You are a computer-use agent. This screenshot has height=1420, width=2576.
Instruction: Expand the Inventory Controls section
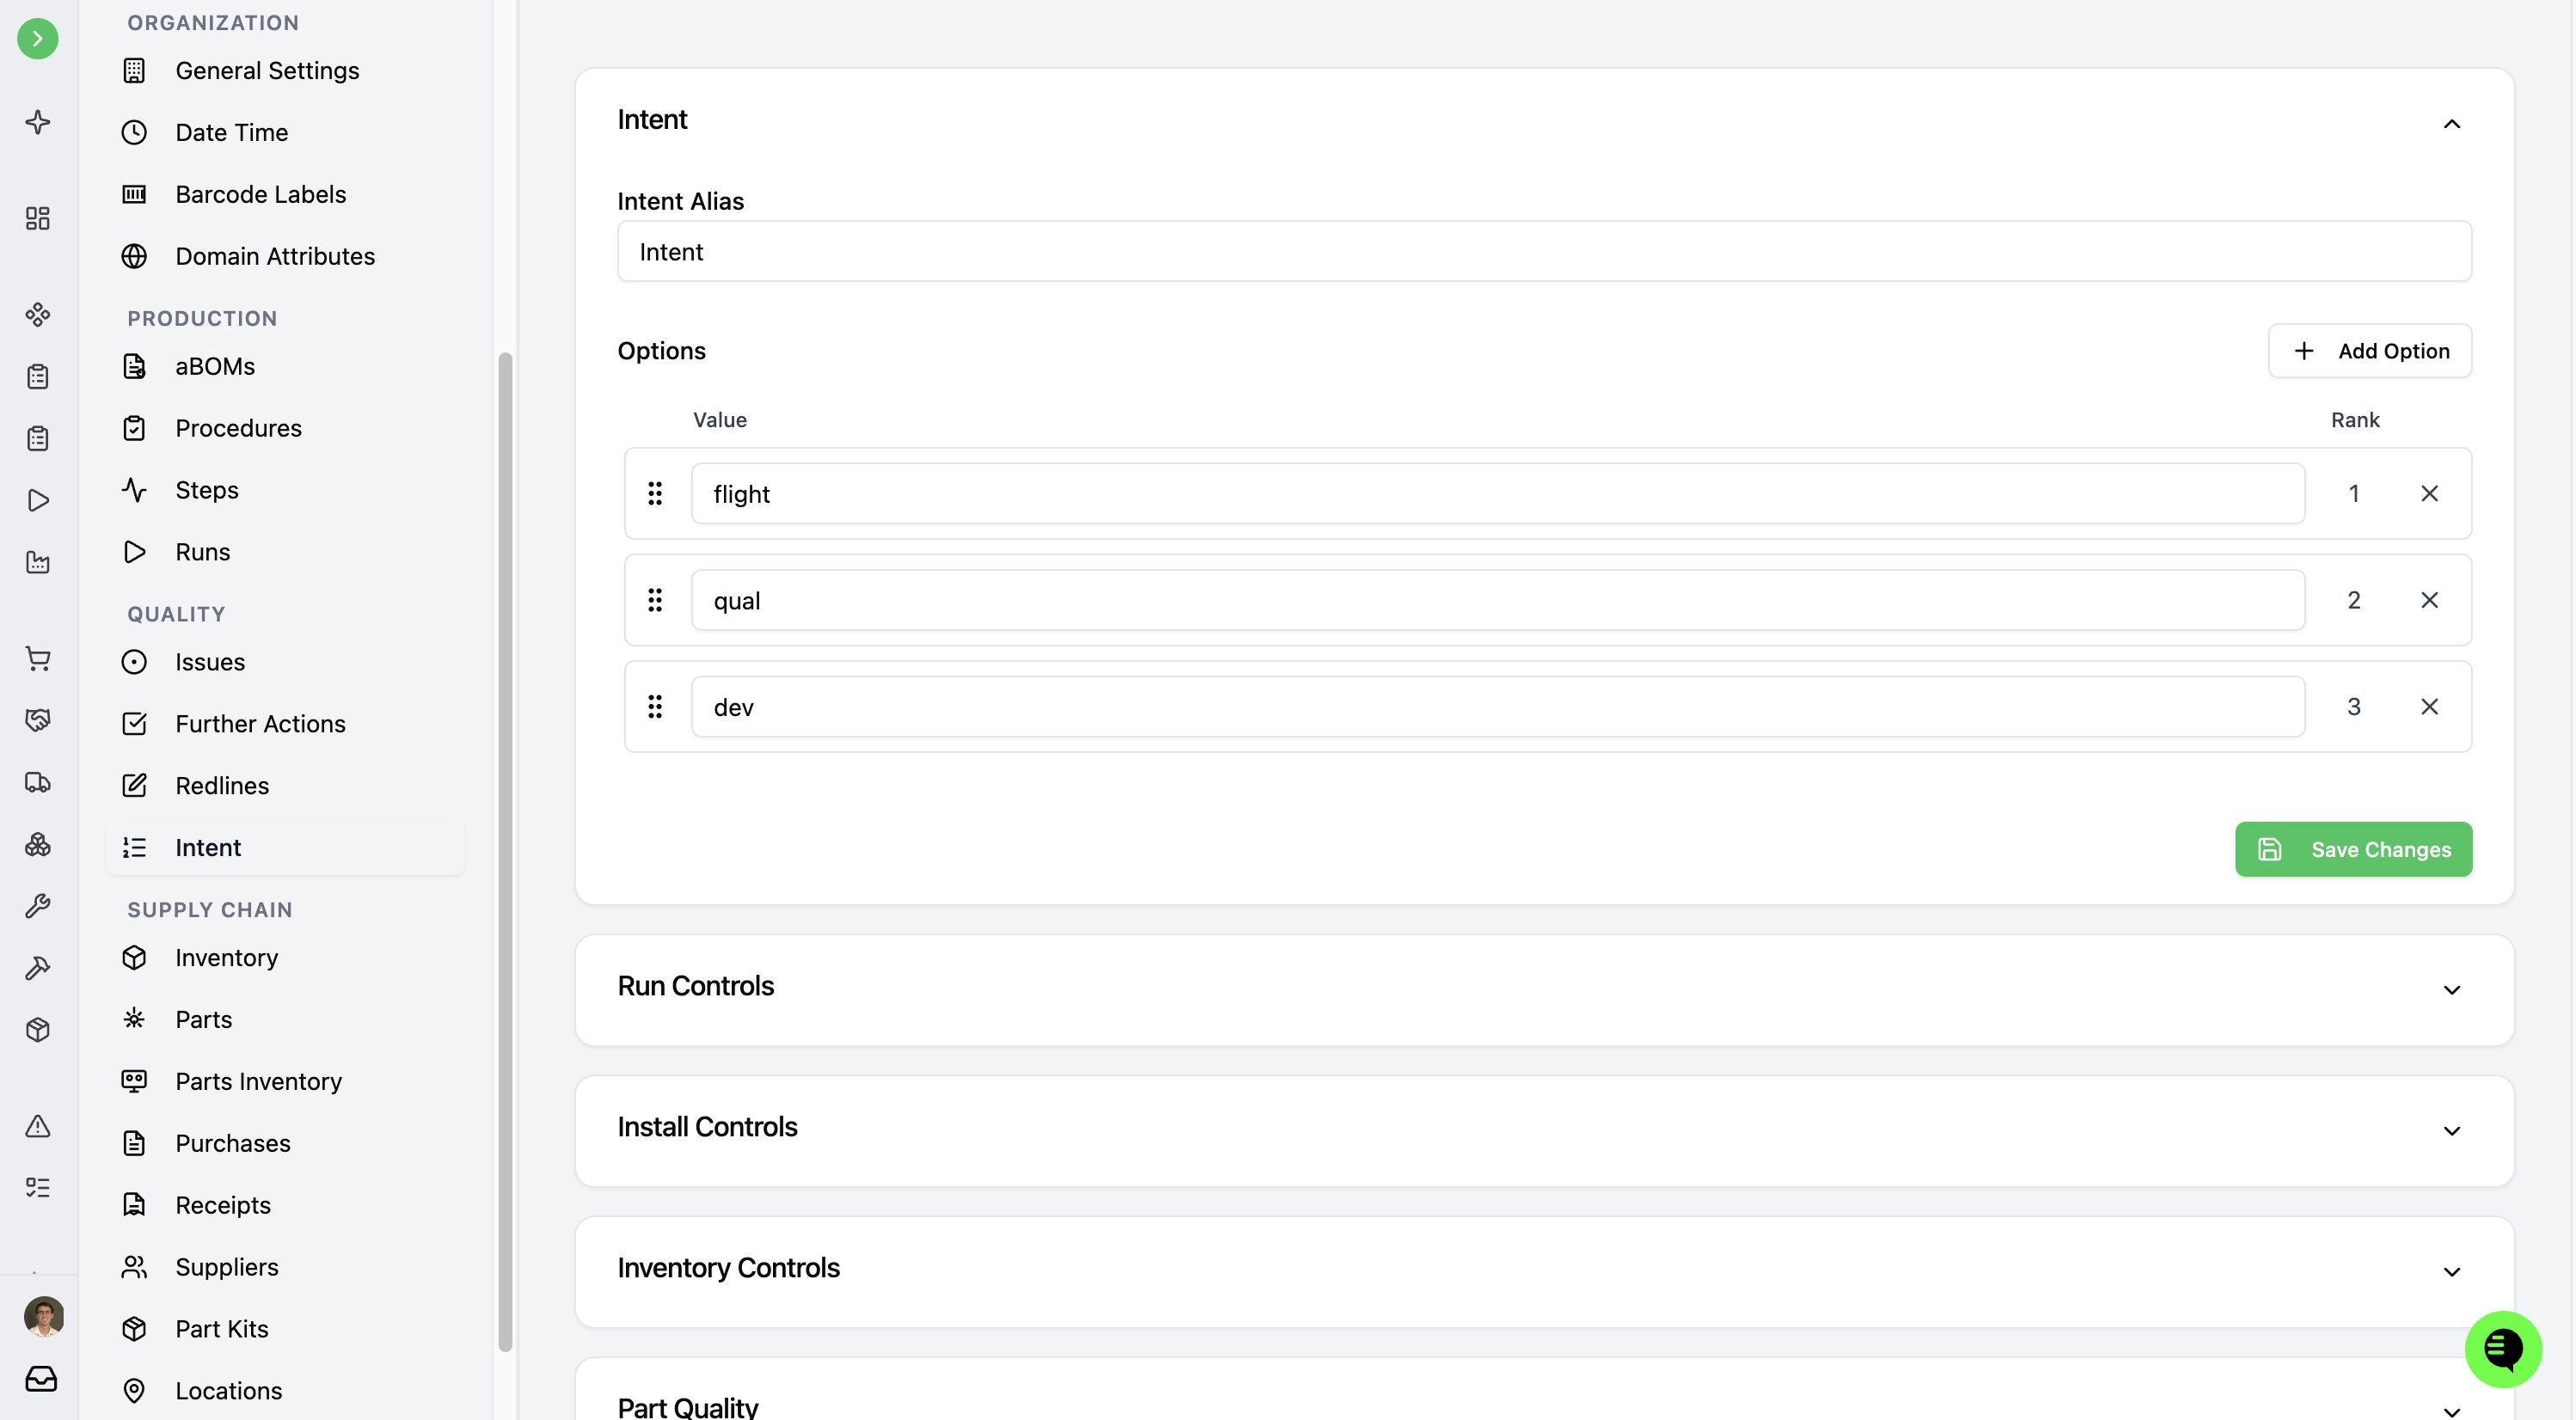click(x=2451, y=1272)
